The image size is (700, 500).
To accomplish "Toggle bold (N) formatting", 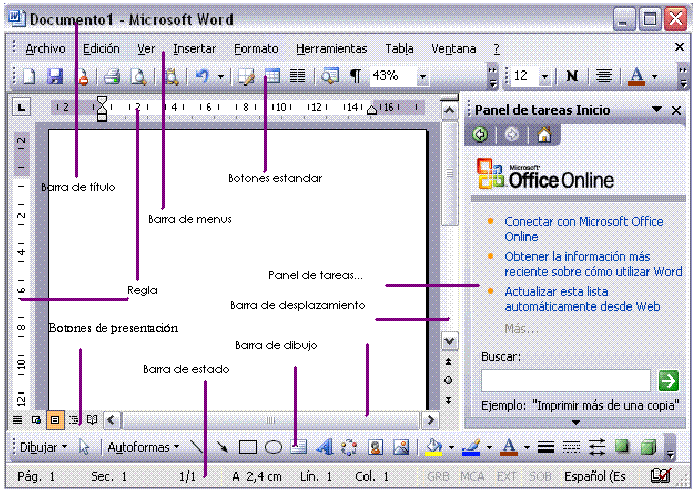I will click(572, 76).
